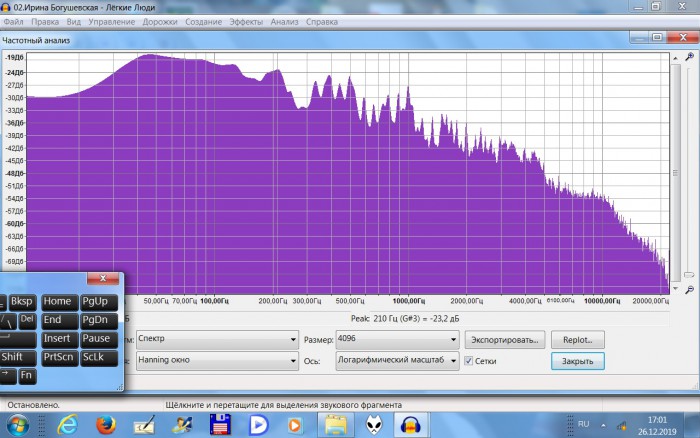Screen dimensions: 700x438
Task: Toggle the Сетки checkbox
Action: coord(468,361)
